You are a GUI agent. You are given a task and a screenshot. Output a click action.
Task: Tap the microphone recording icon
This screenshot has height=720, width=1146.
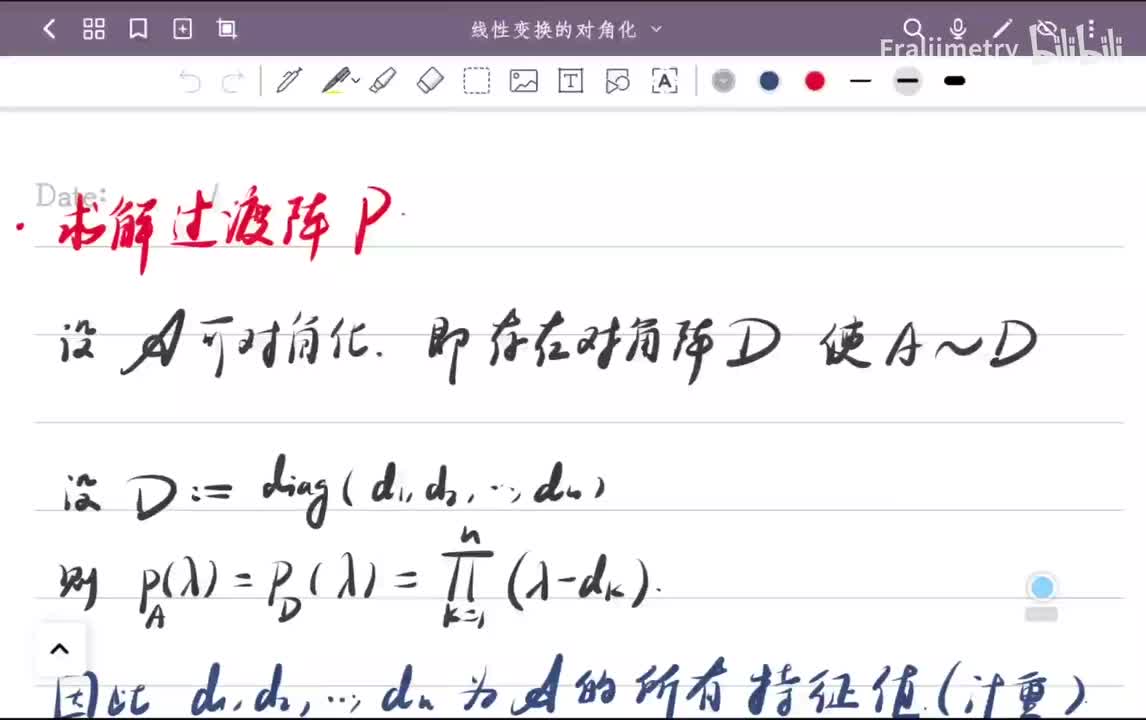[x=958, y=29]
